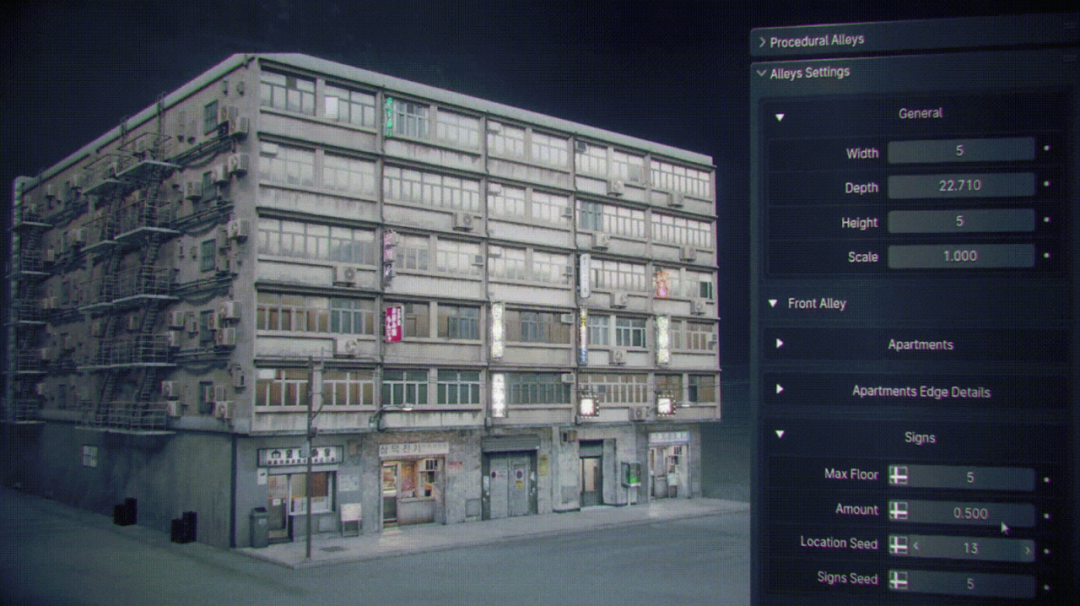Click the Depth label text
1080x606 pixels.
pos(861,187)
